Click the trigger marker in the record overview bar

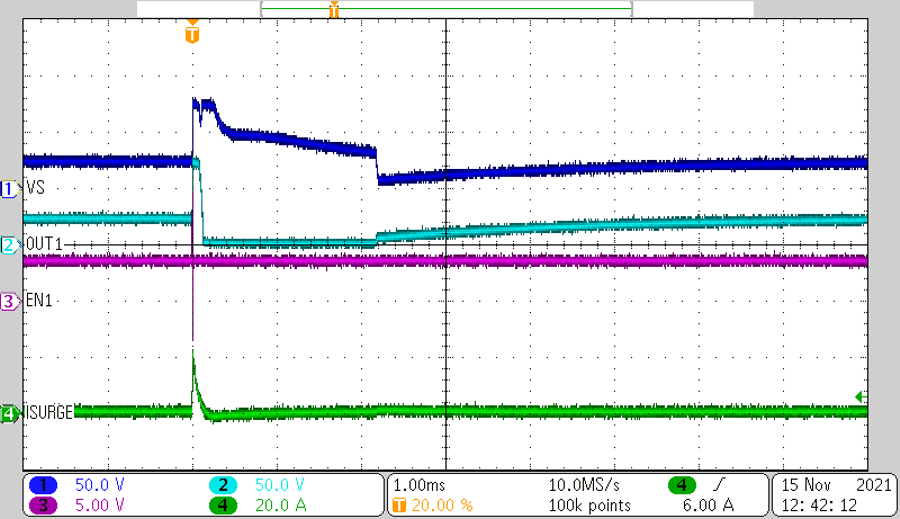(334, 10)
